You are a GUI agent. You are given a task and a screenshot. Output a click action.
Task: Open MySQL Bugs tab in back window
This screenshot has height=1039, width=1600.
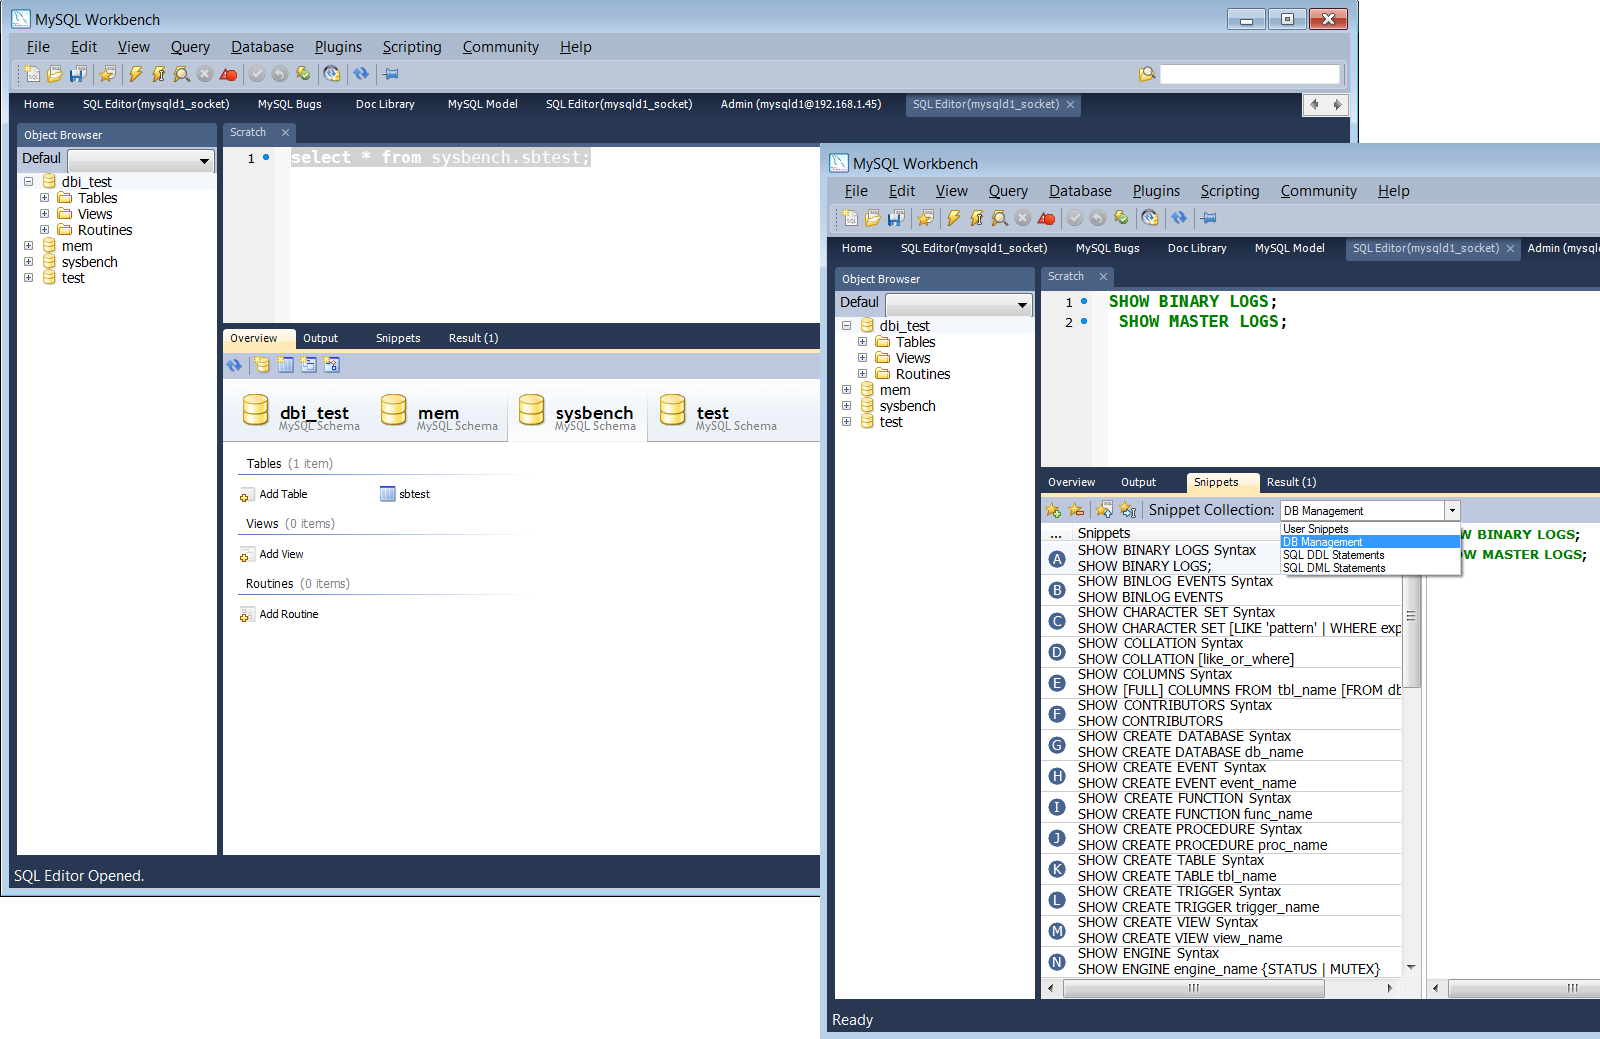tap(290, 104)
